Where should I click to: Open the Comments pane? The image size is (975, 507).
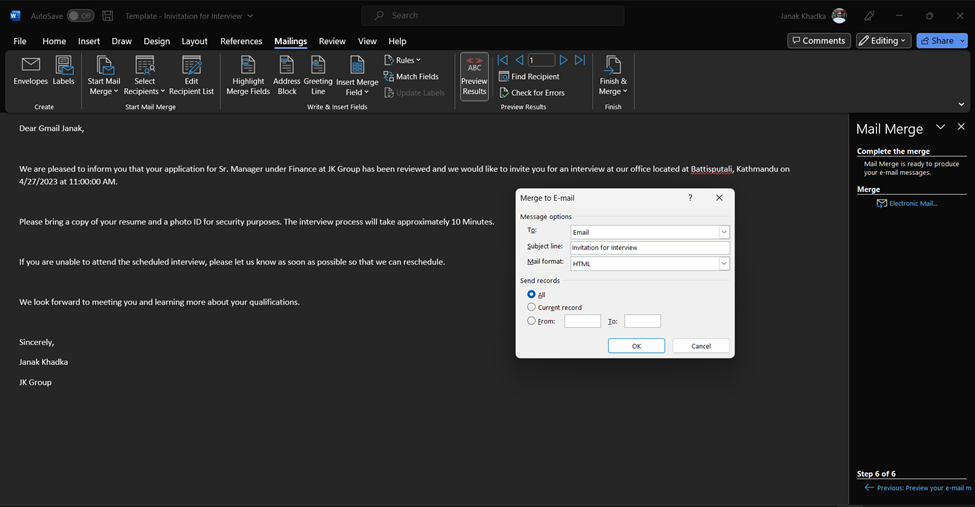(819, 40)
